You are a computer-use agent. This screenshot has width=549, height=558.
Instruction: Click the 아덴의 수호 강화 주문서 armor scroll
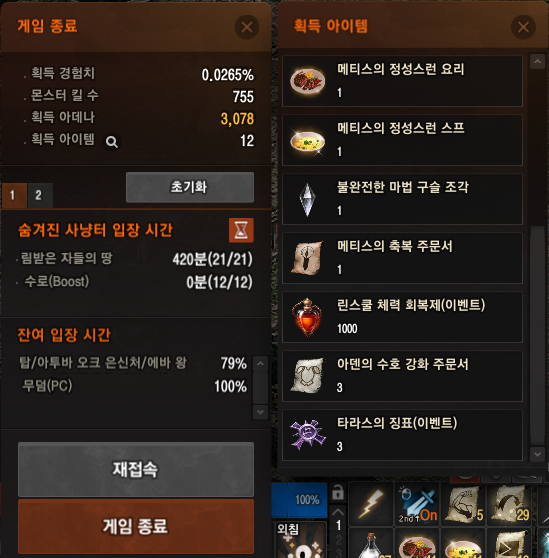(307, 376)
